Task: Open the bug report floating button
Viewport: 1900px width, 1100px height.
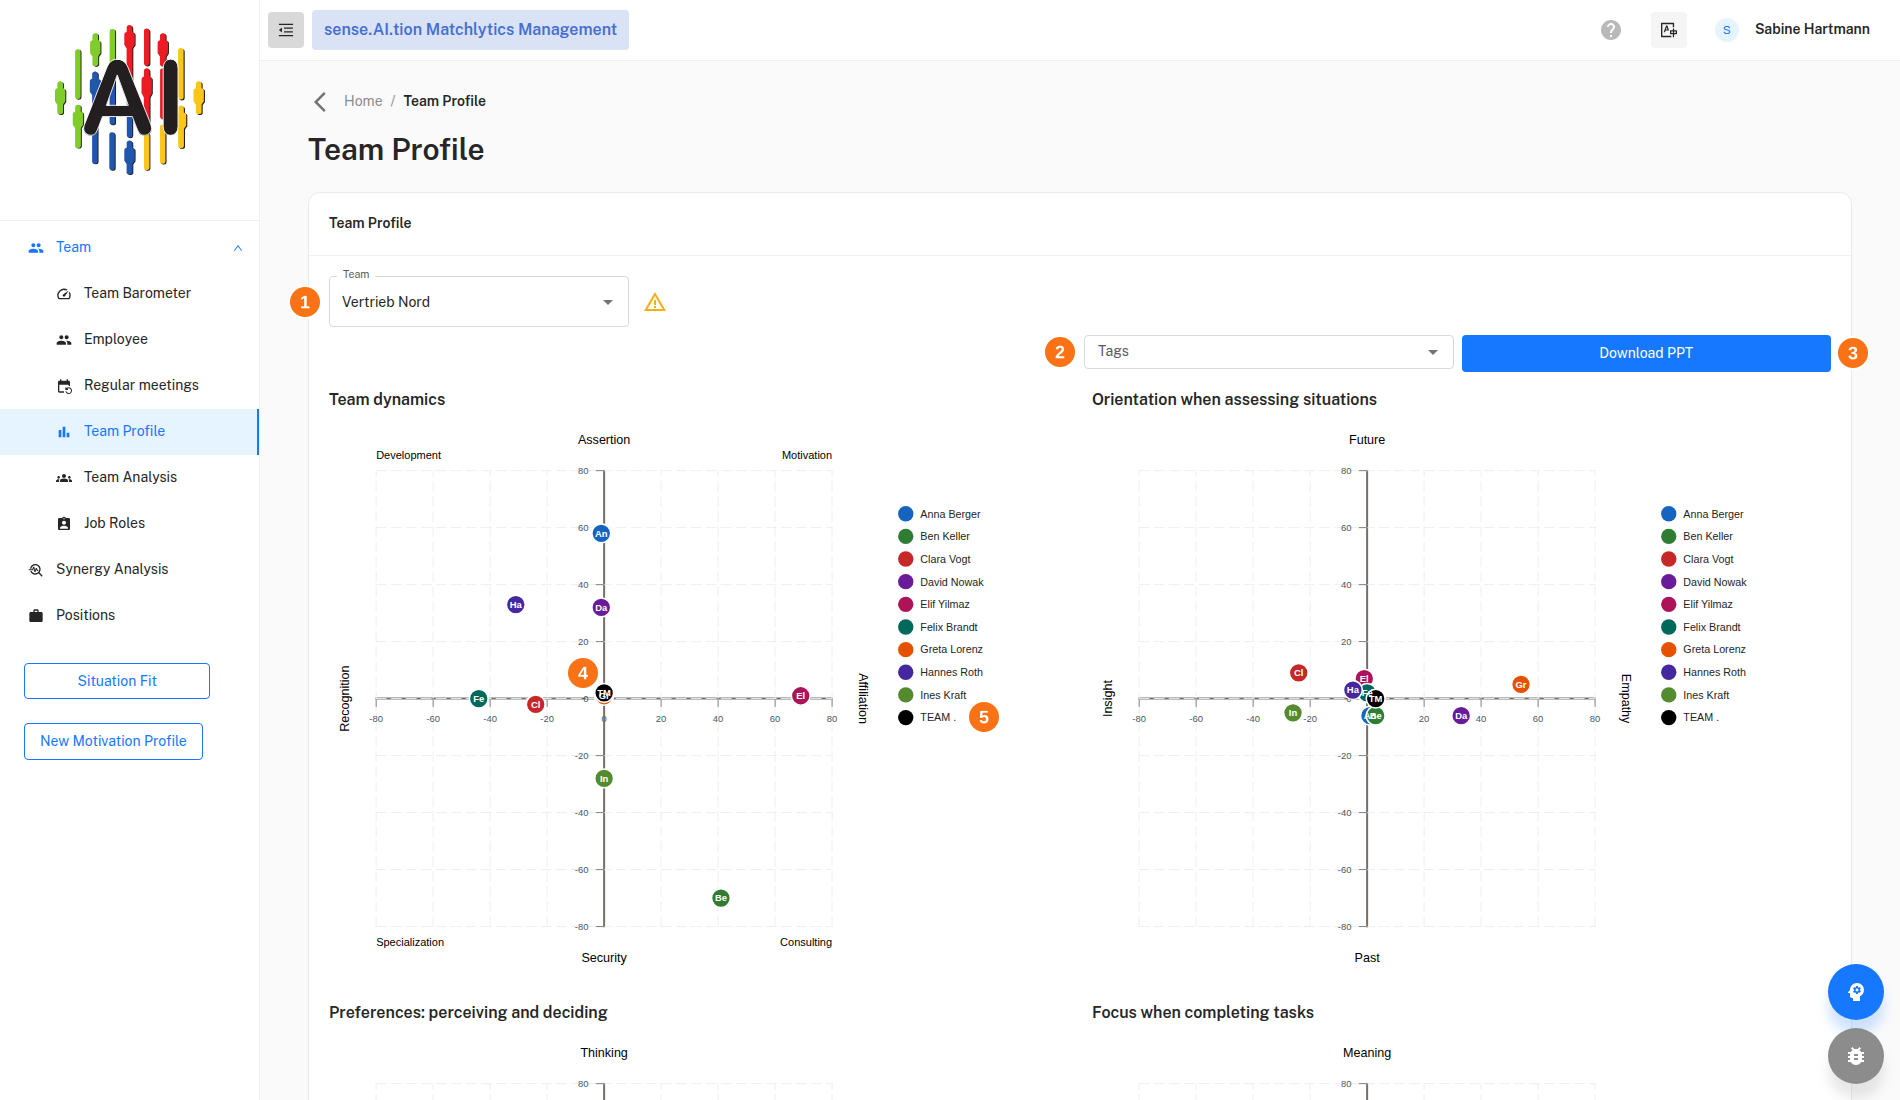Action: (1856, 1056)
